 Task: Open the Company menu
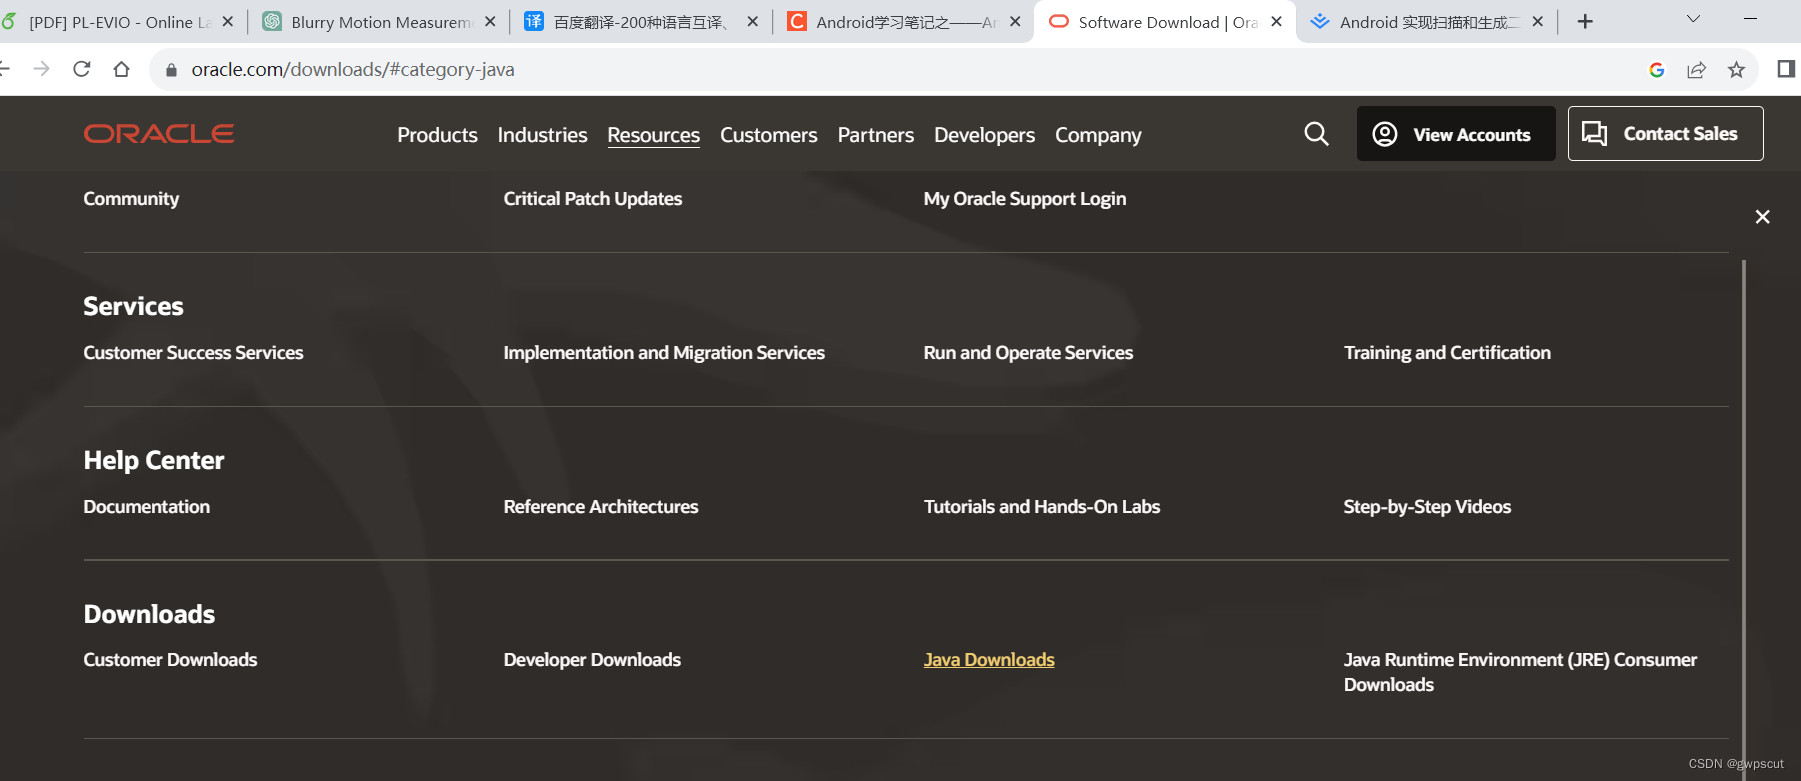(1098, 135)
